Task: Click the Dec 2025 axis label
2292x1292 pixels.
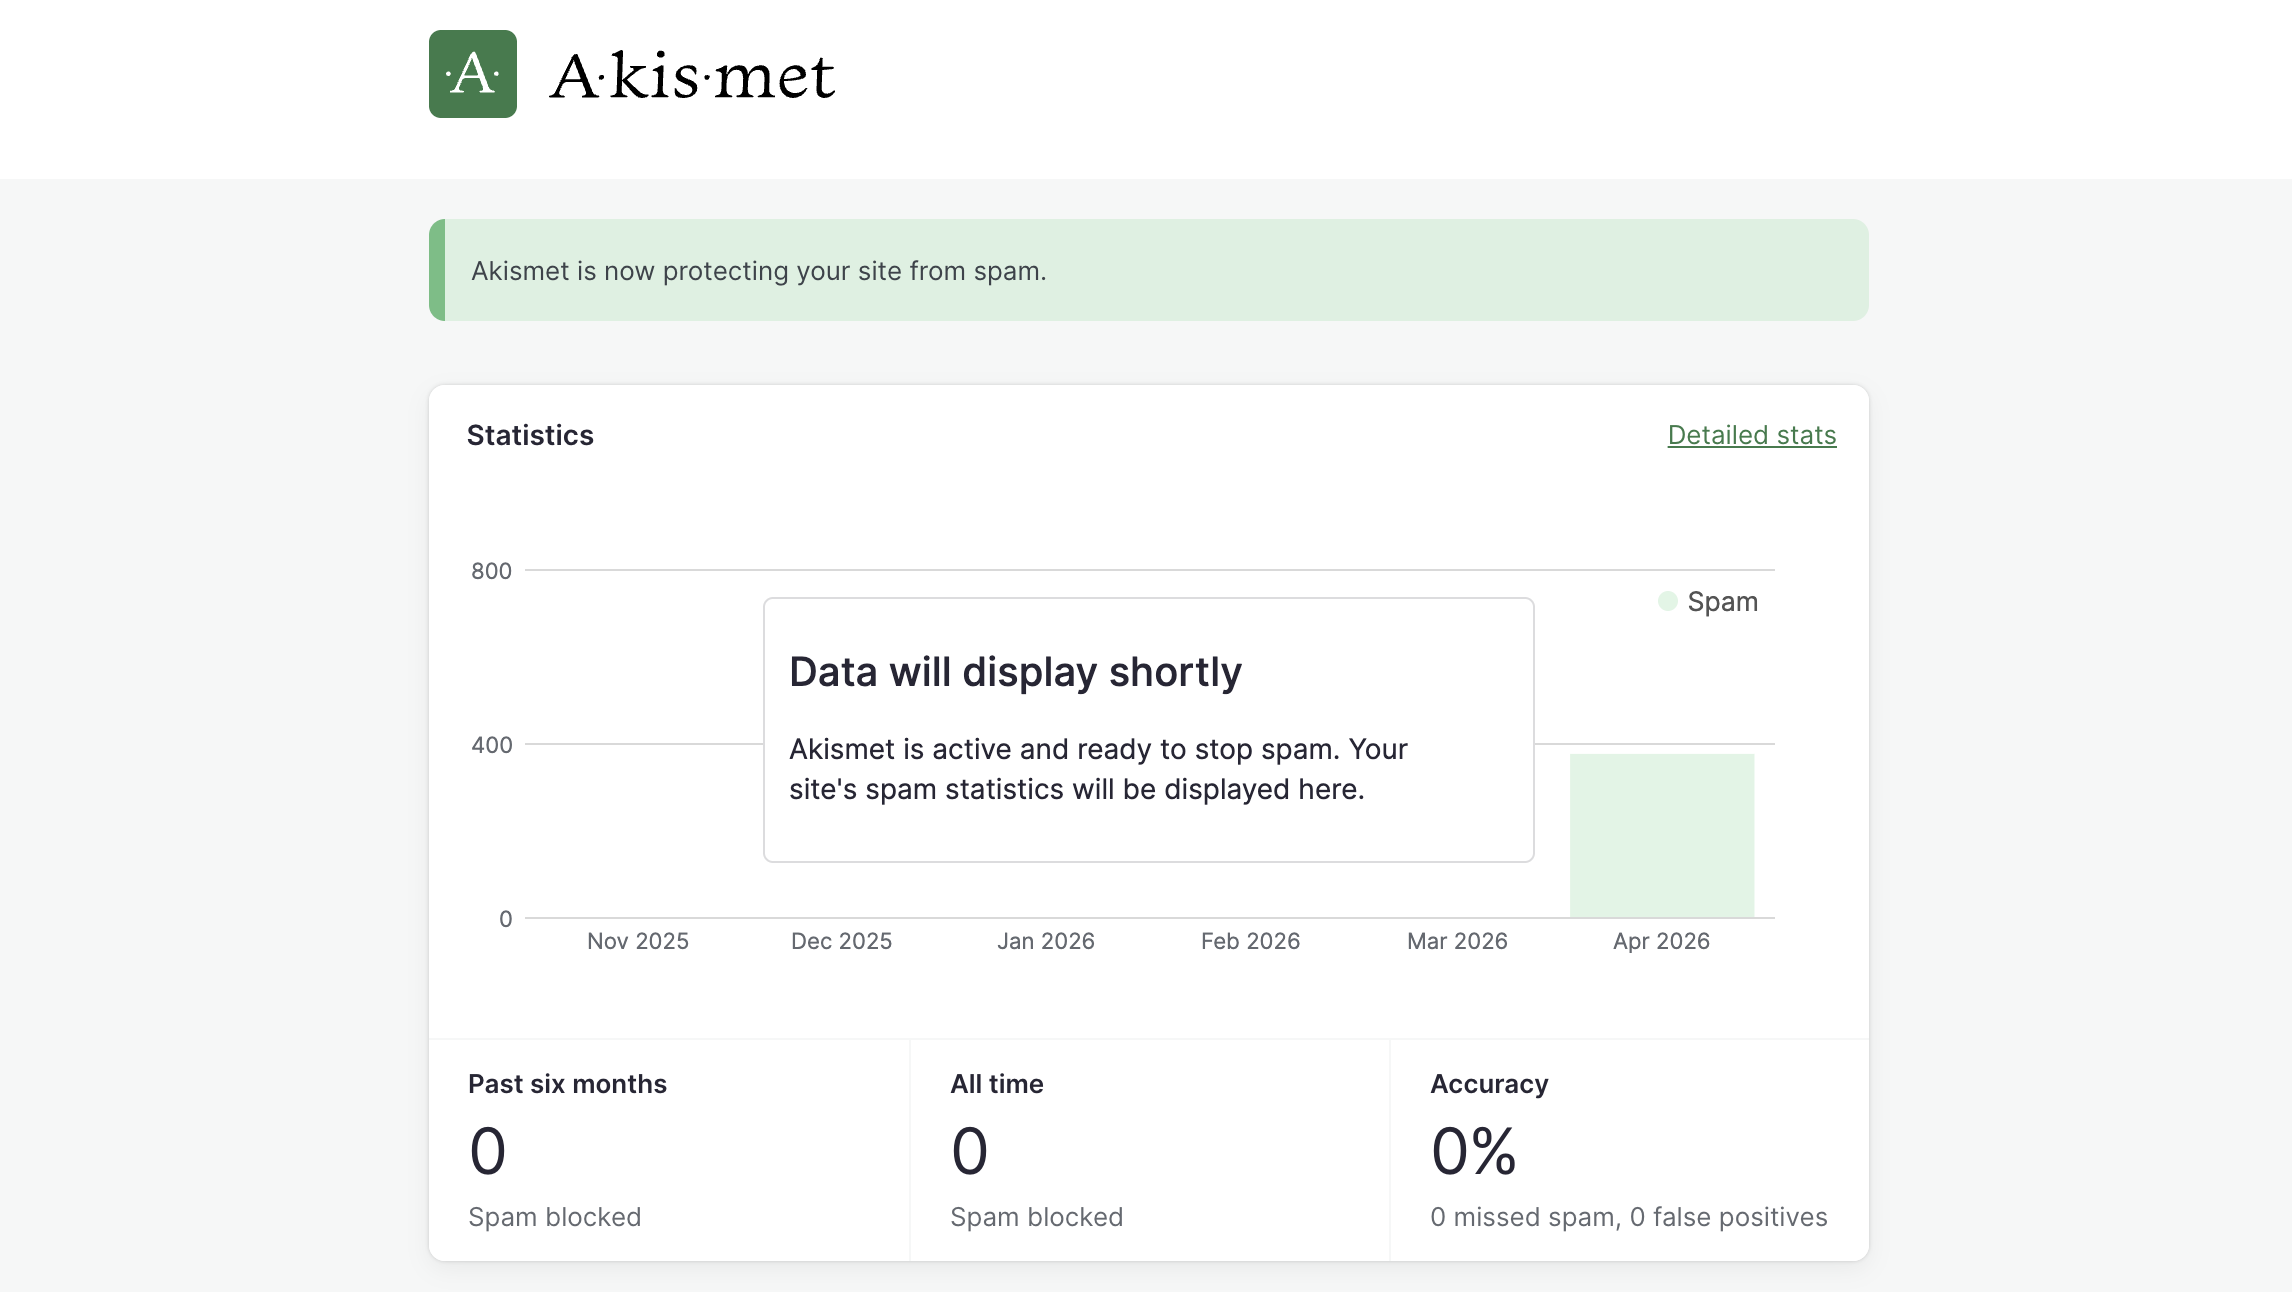Action: (841, 941)
